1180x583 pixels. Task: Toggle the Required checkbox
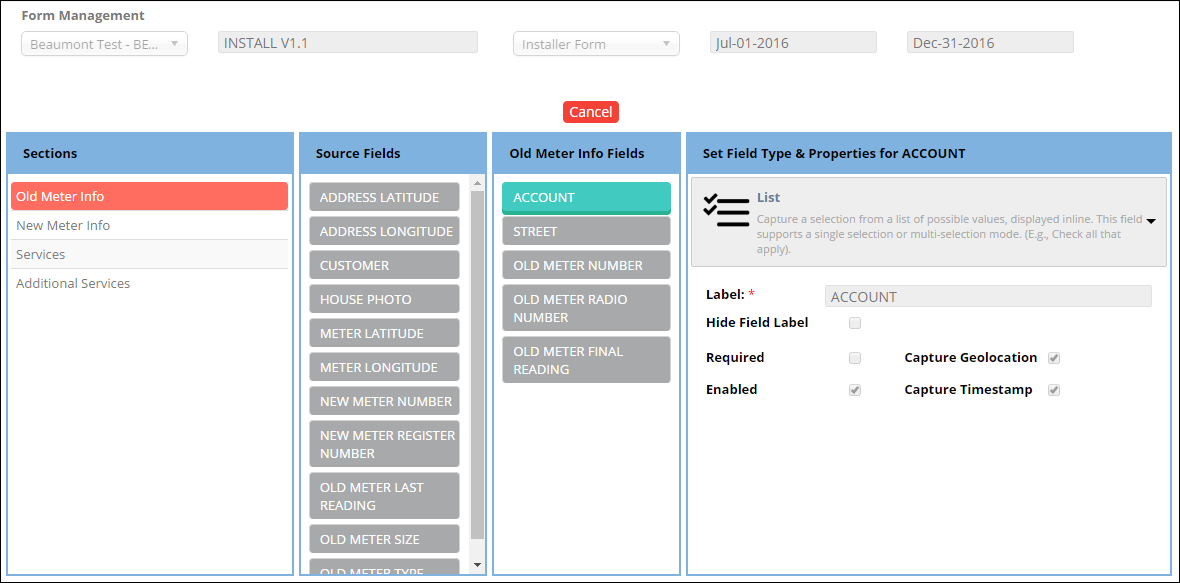click(855, 358)
